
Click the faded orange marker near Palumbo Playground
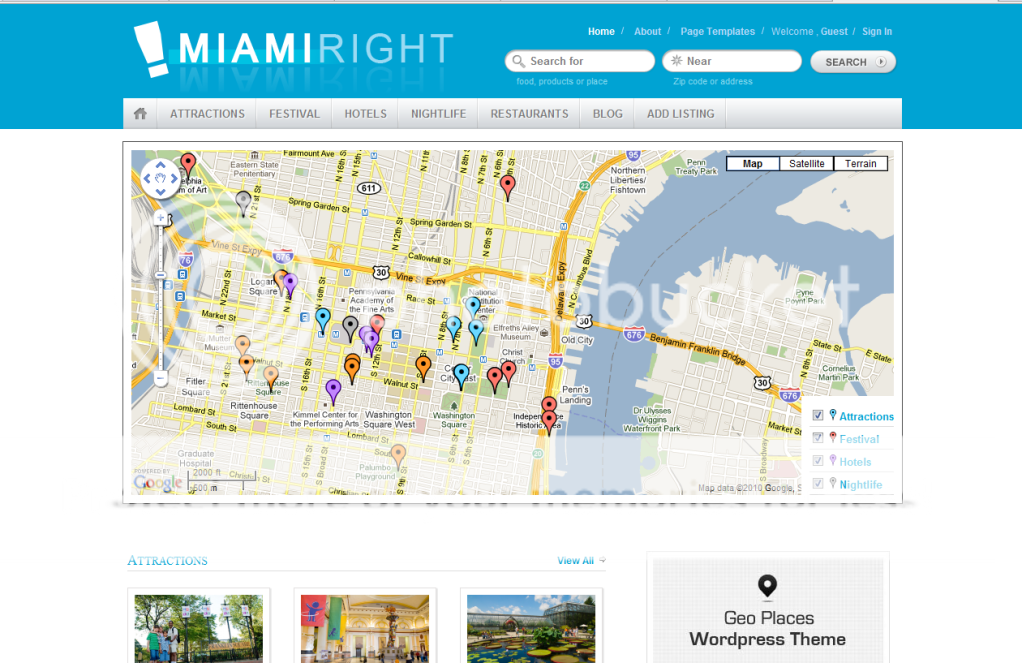click(398, 457)
